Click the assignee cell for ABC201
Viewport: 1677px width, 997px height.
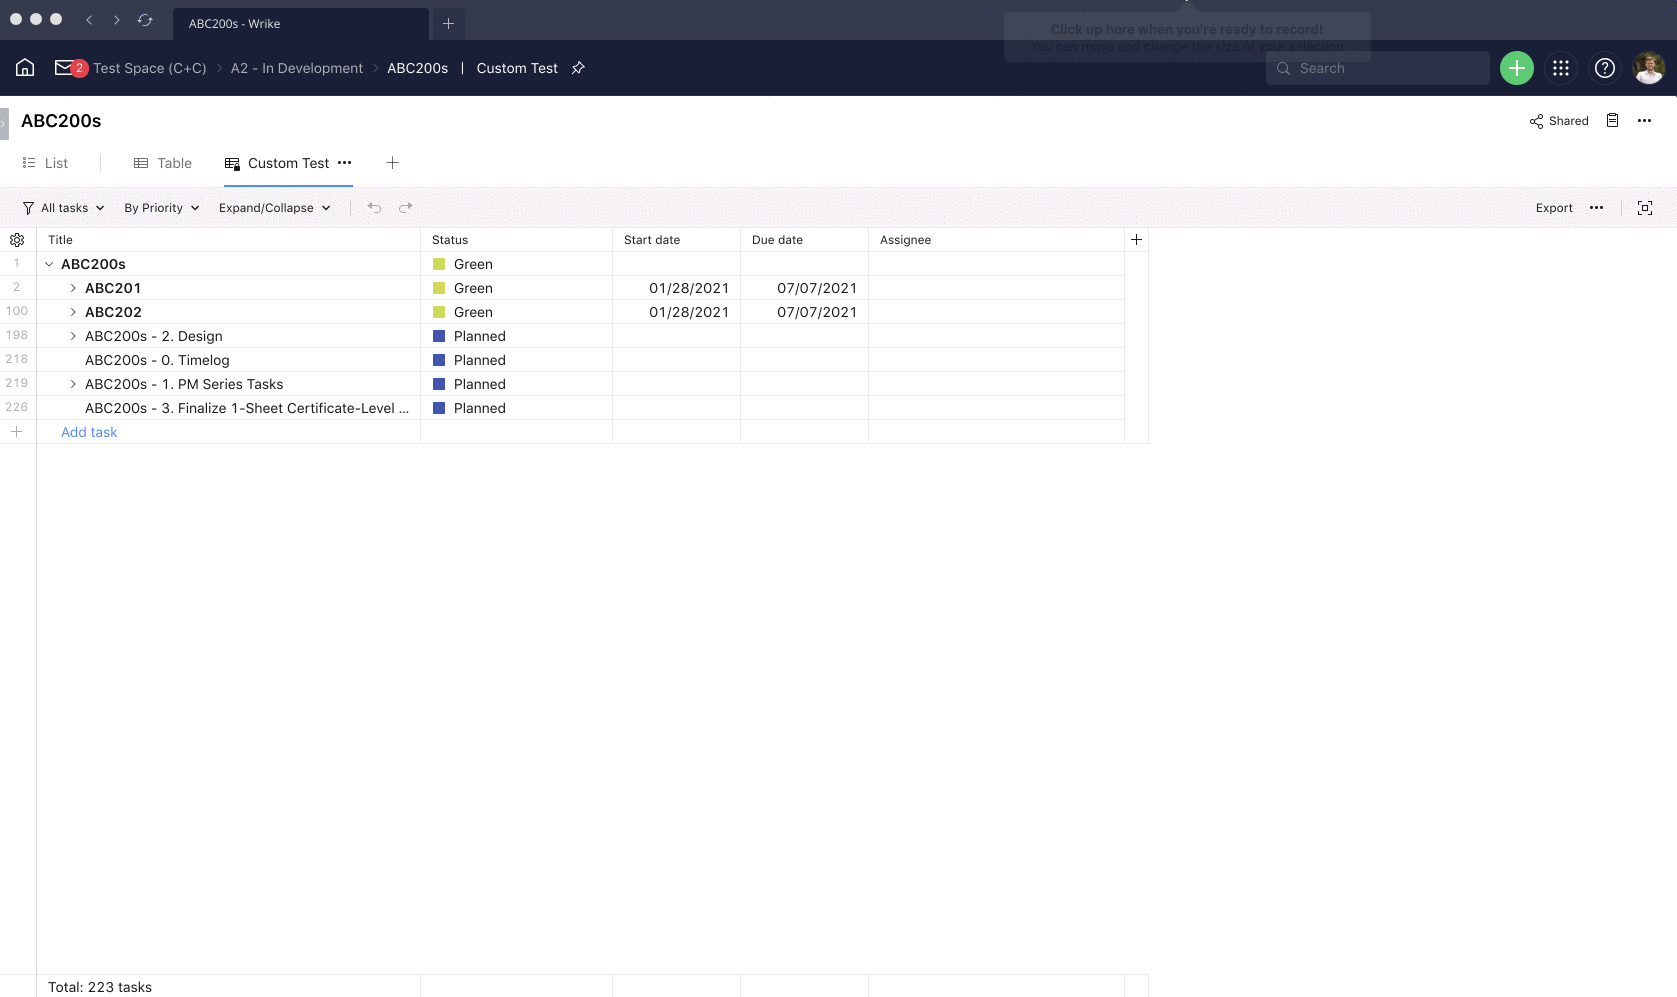(996, 288)
